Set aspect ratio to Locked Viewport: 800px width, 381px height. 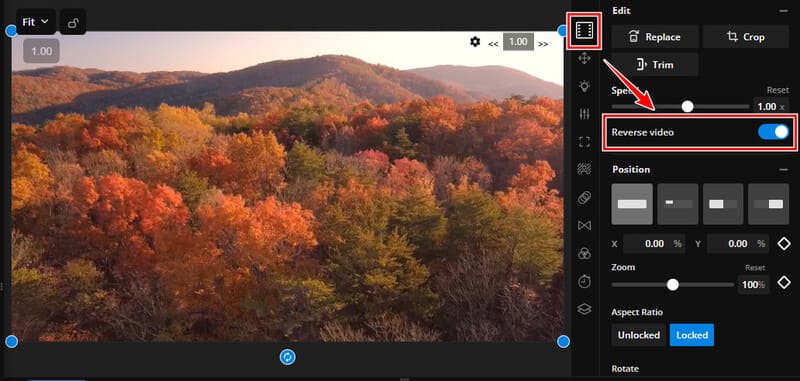(x=692, y=335)
